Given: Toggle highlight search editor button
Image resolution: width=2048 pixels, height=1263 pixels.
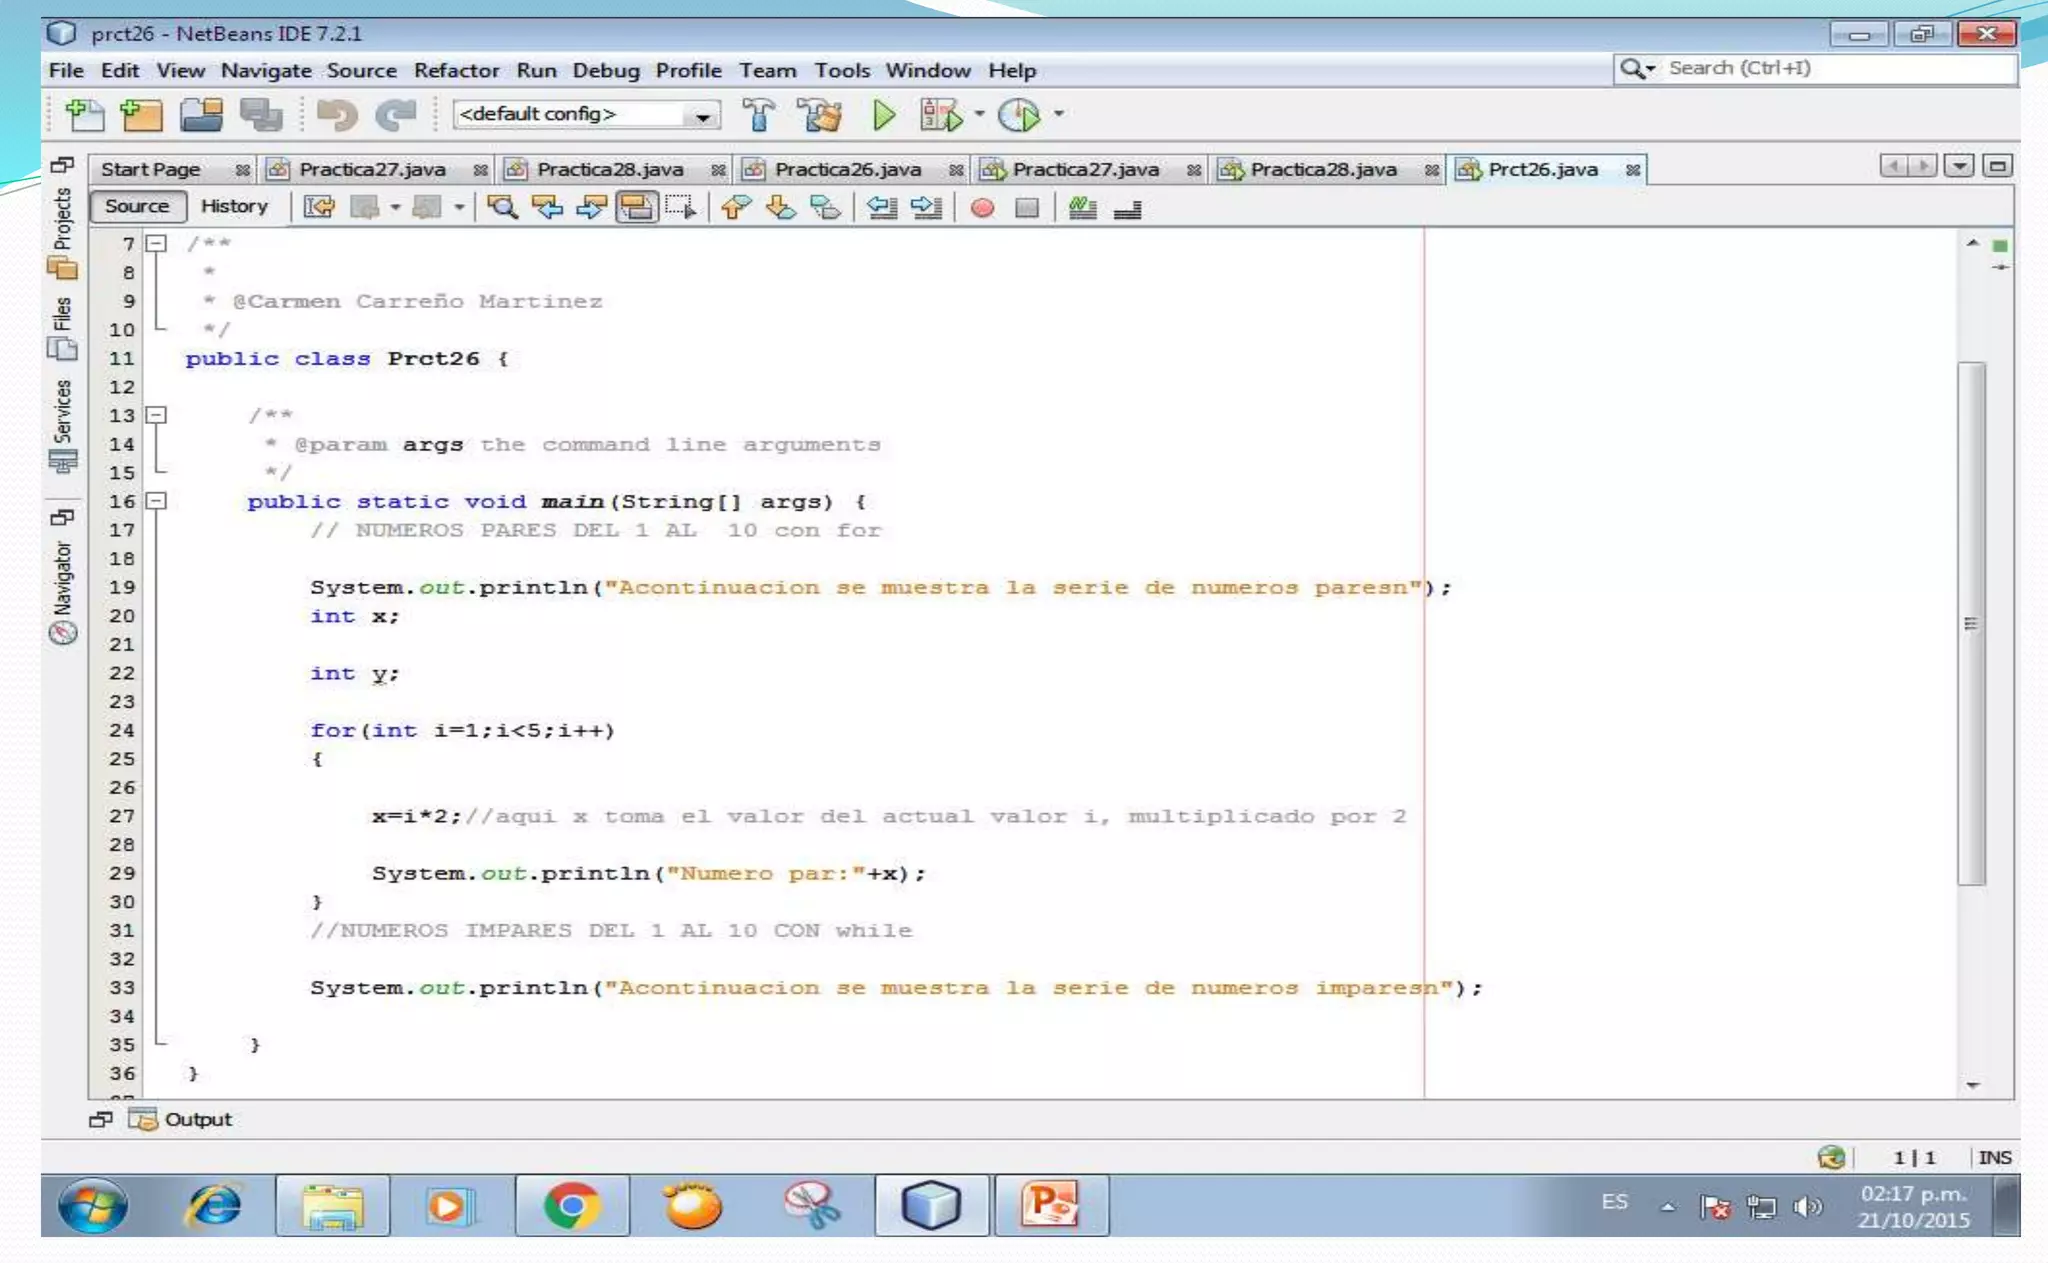Looking at the screenshot, I should [636, 208].
